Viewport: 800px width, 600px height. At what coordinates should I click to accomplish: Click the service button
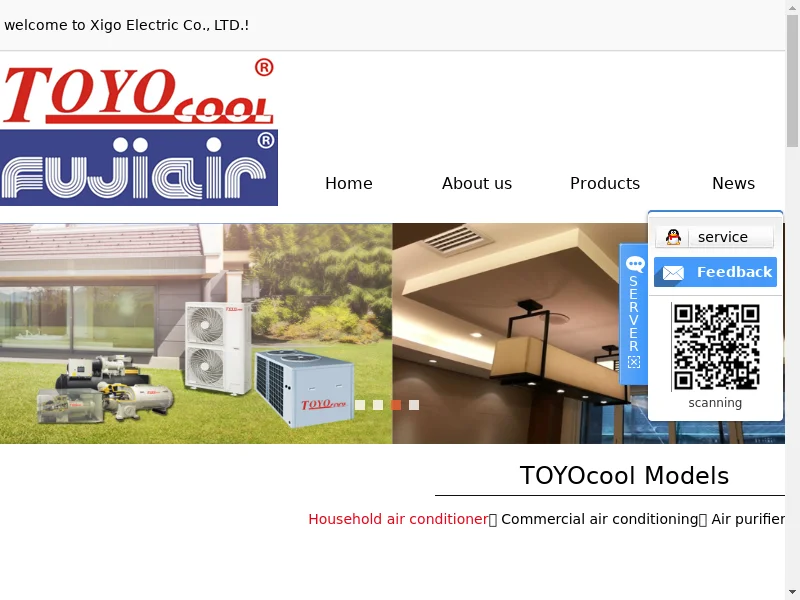click(714, 237)
